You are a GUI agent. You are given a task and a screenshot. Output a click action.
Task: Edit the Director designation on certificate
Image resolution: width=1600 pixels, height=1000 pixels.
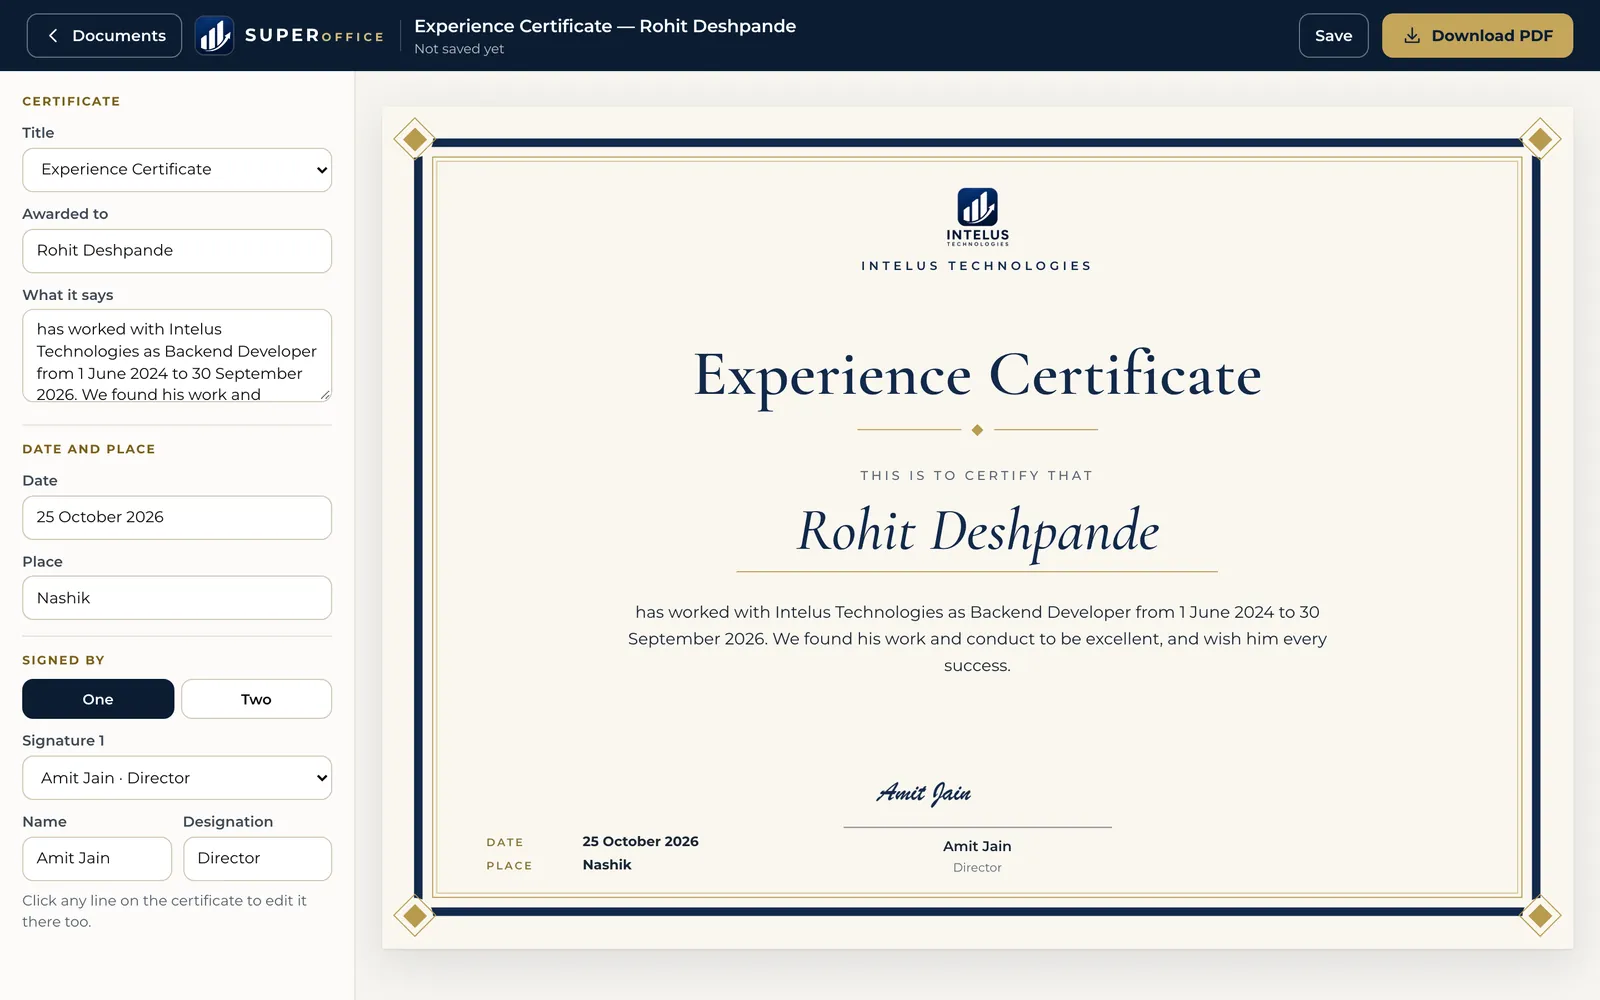pos(977,868)
